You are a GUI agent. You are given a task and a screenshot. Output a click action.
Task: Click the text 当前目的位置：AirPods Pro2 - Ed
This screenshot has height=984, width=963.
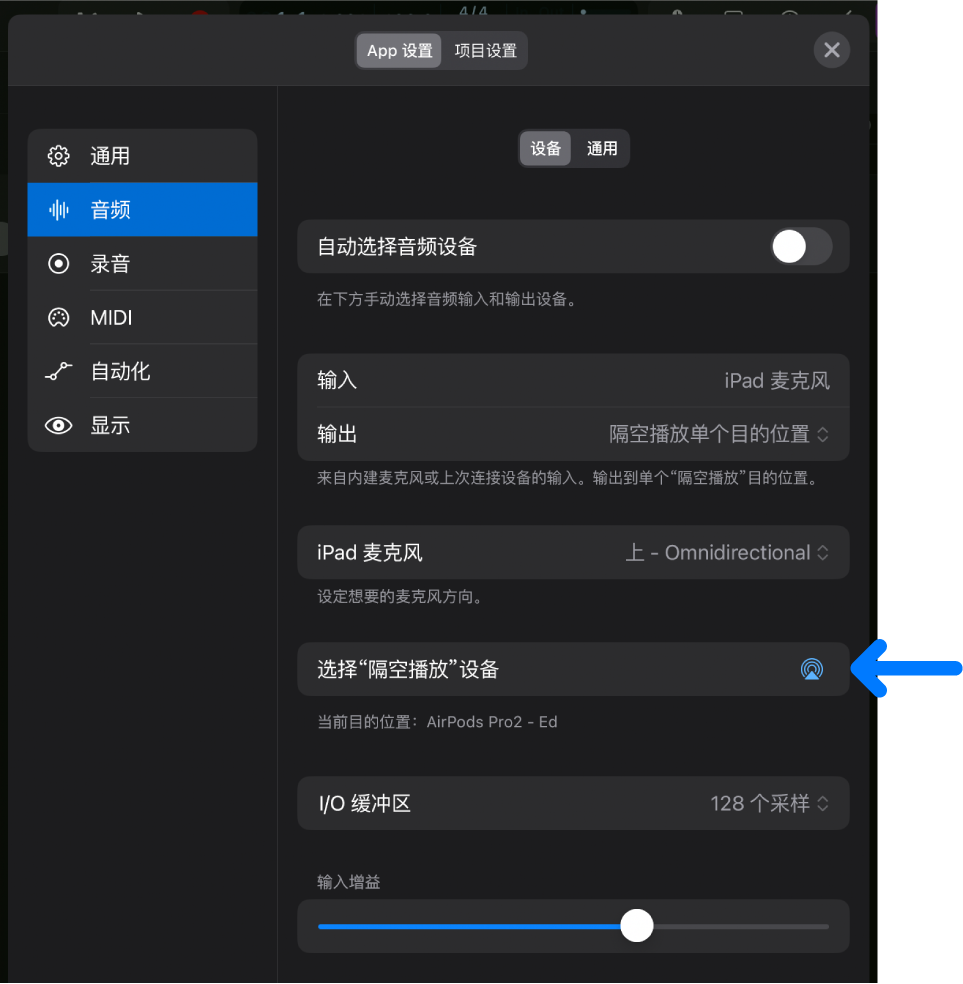(x=437, y=722)
